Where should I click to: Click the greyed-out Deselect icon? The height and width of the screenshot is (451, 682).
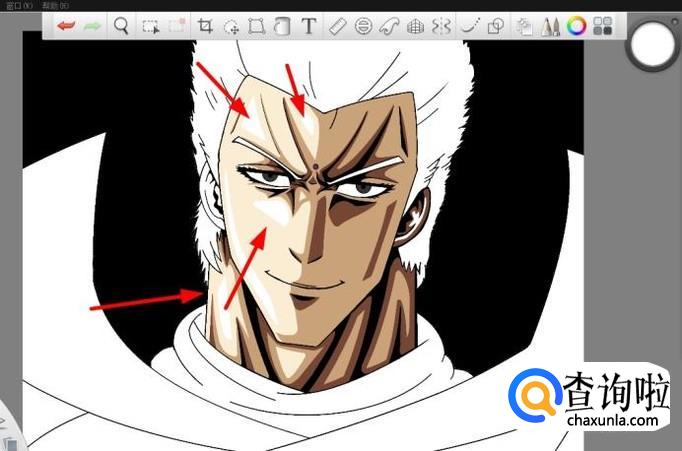coord(177,26)
